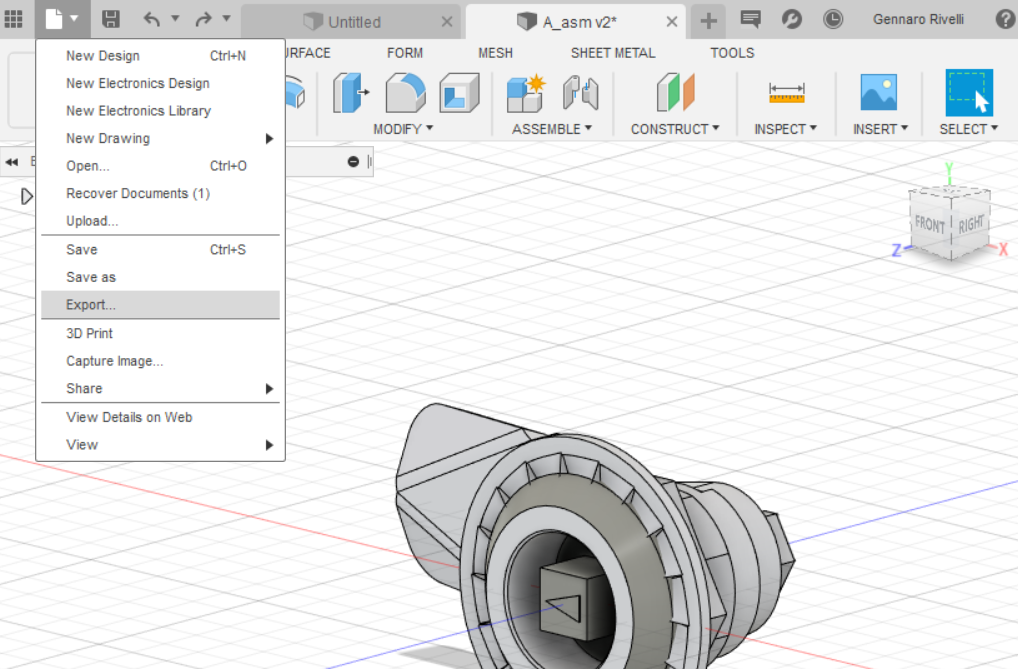Click the Undo arrow icon
The width and height of the screenshot is (1018, 669).
[153, 19]
